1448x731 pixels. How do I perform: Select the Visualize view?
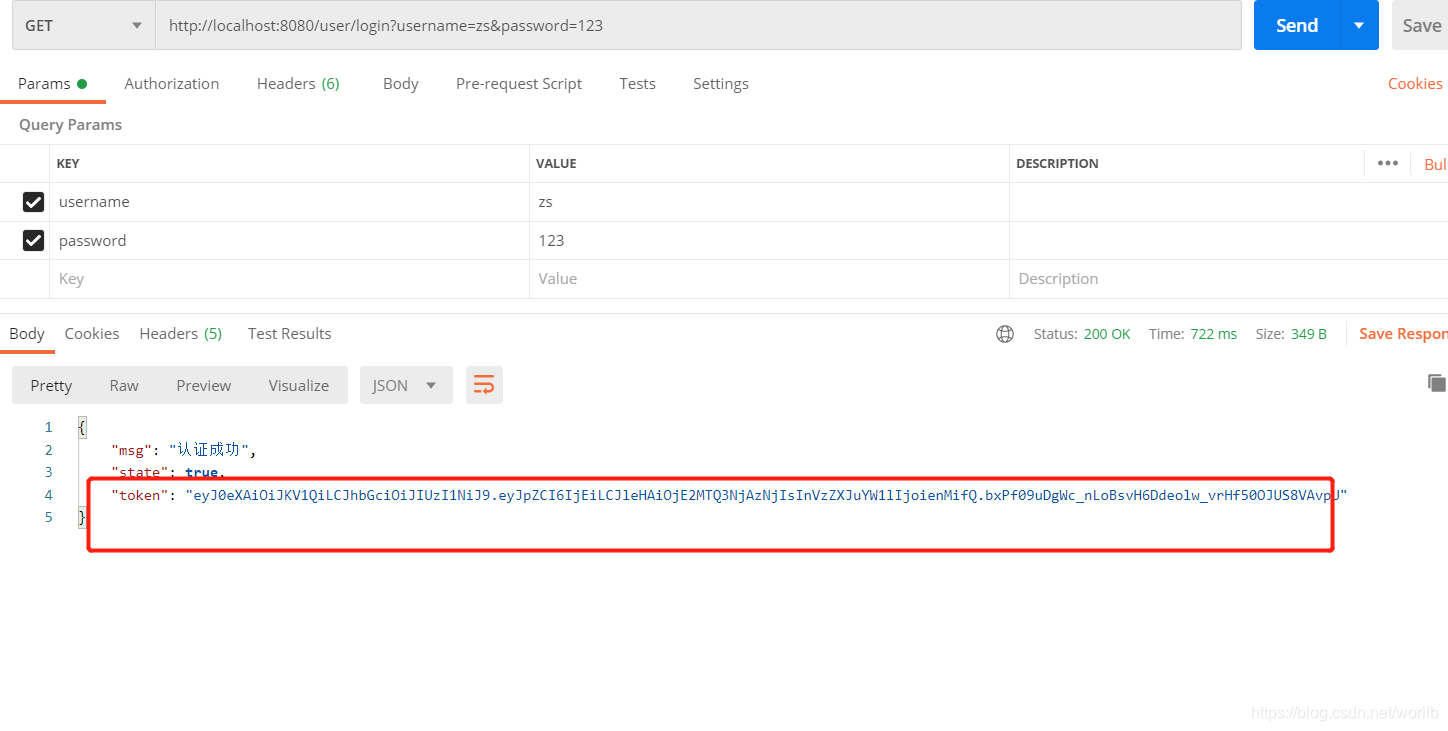coord(299,385)
